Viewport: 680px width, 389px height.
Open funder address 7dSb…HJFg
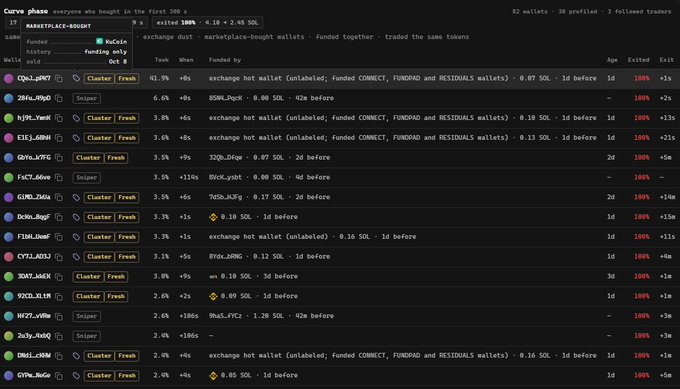226,197
